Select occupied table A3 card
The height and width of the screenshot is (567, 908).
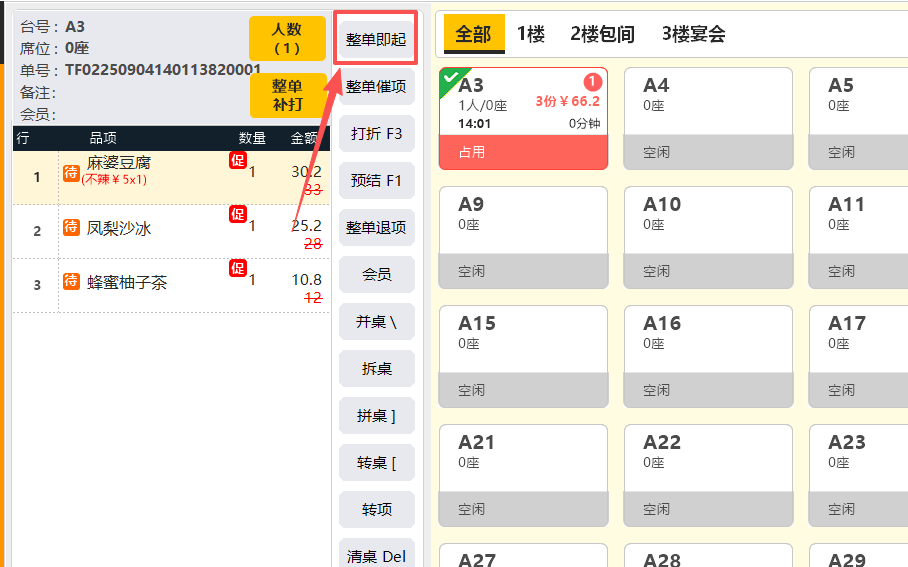[523, 119]
